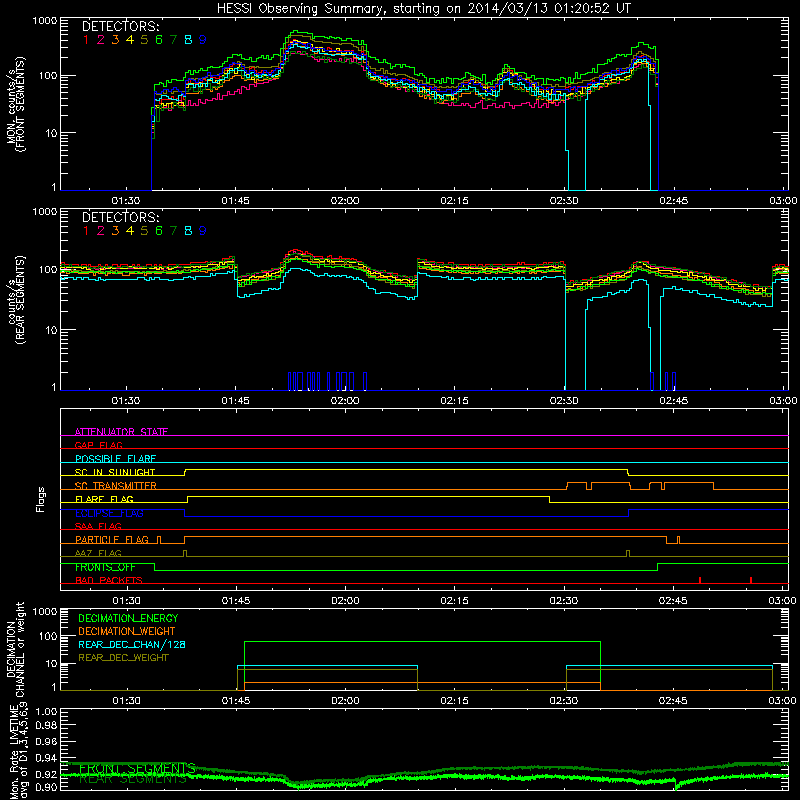
Task: Click green detector 6 in rear segments legend
Action: (x=159, y=231)
